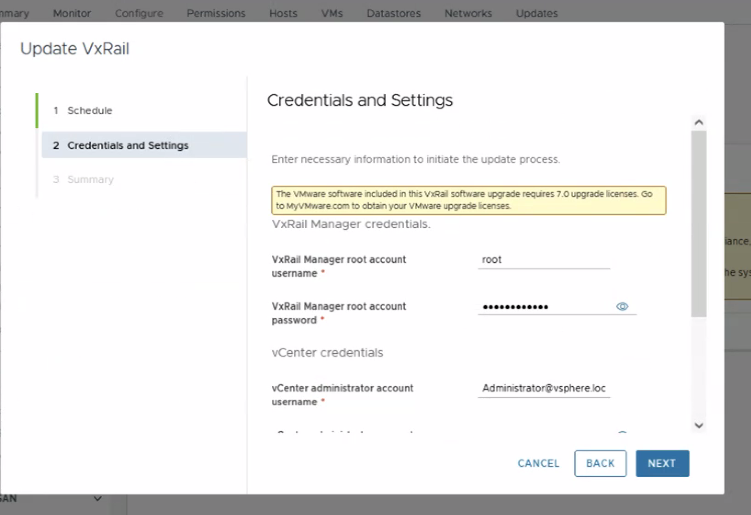751x515 pixels.
Task: Click the 'vCenter credentials' section heading
Action: 328,353
